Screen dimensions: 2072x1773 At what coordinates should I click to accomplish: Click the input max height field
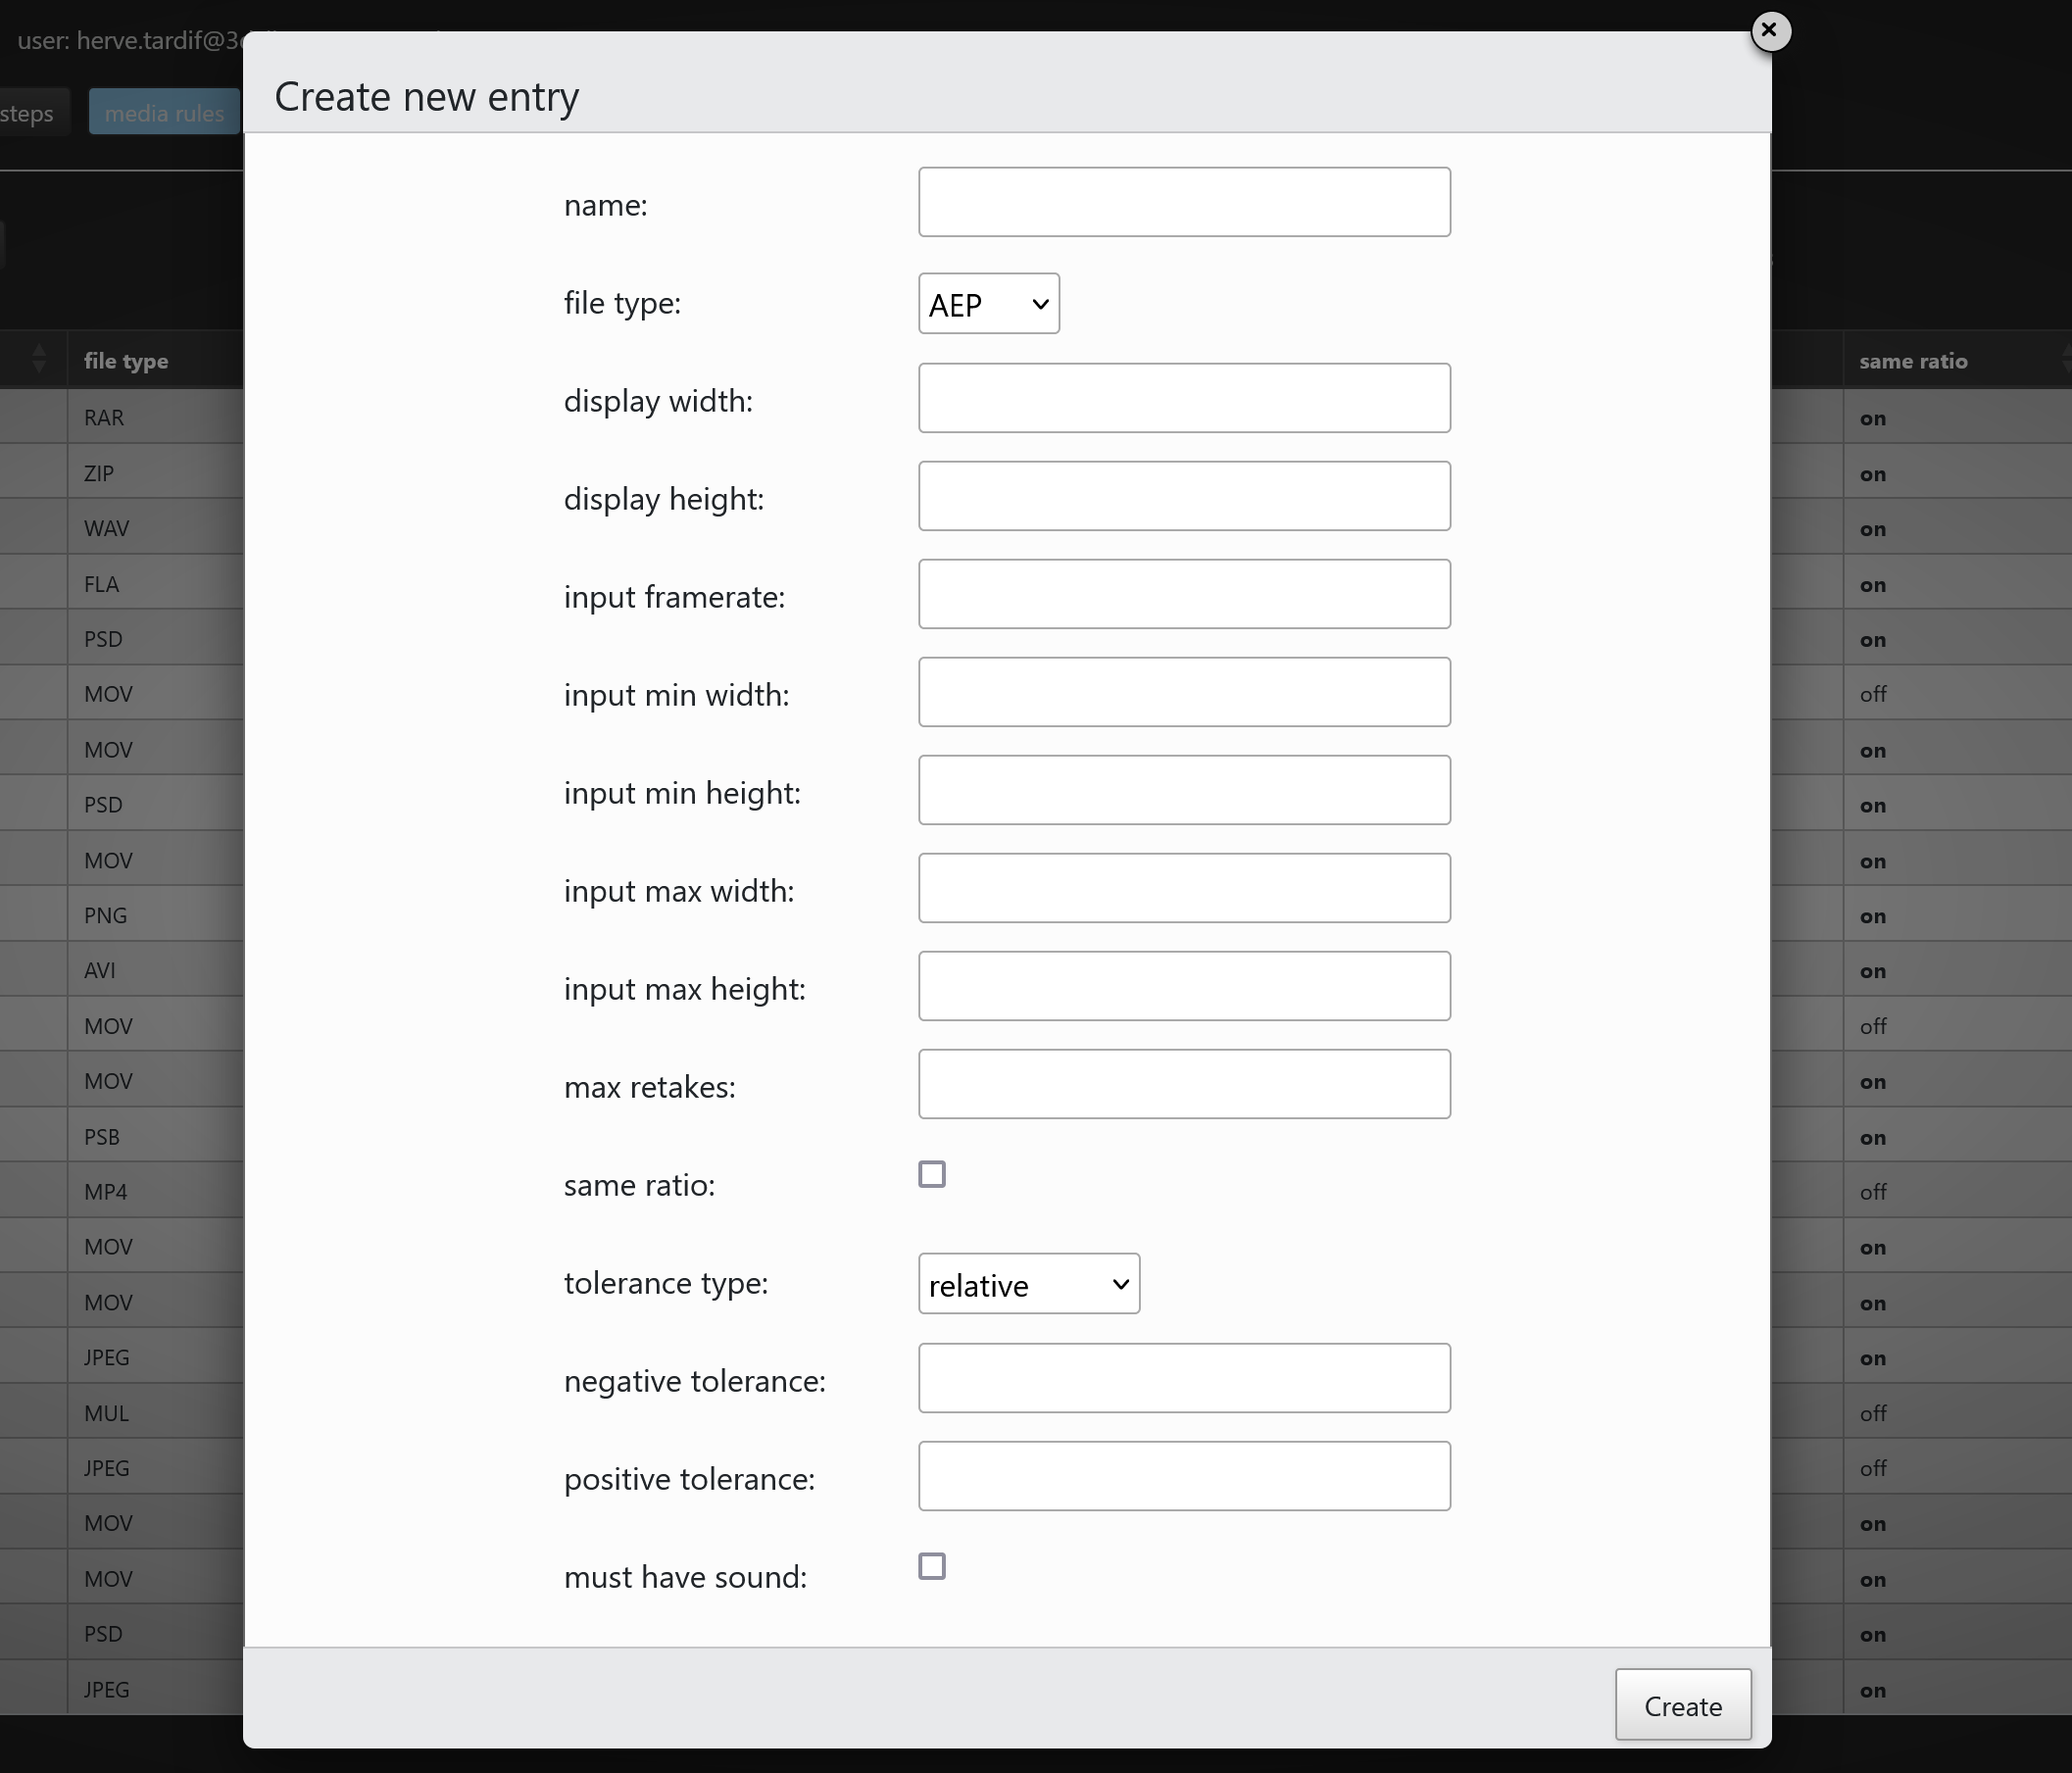point(1183,987)
